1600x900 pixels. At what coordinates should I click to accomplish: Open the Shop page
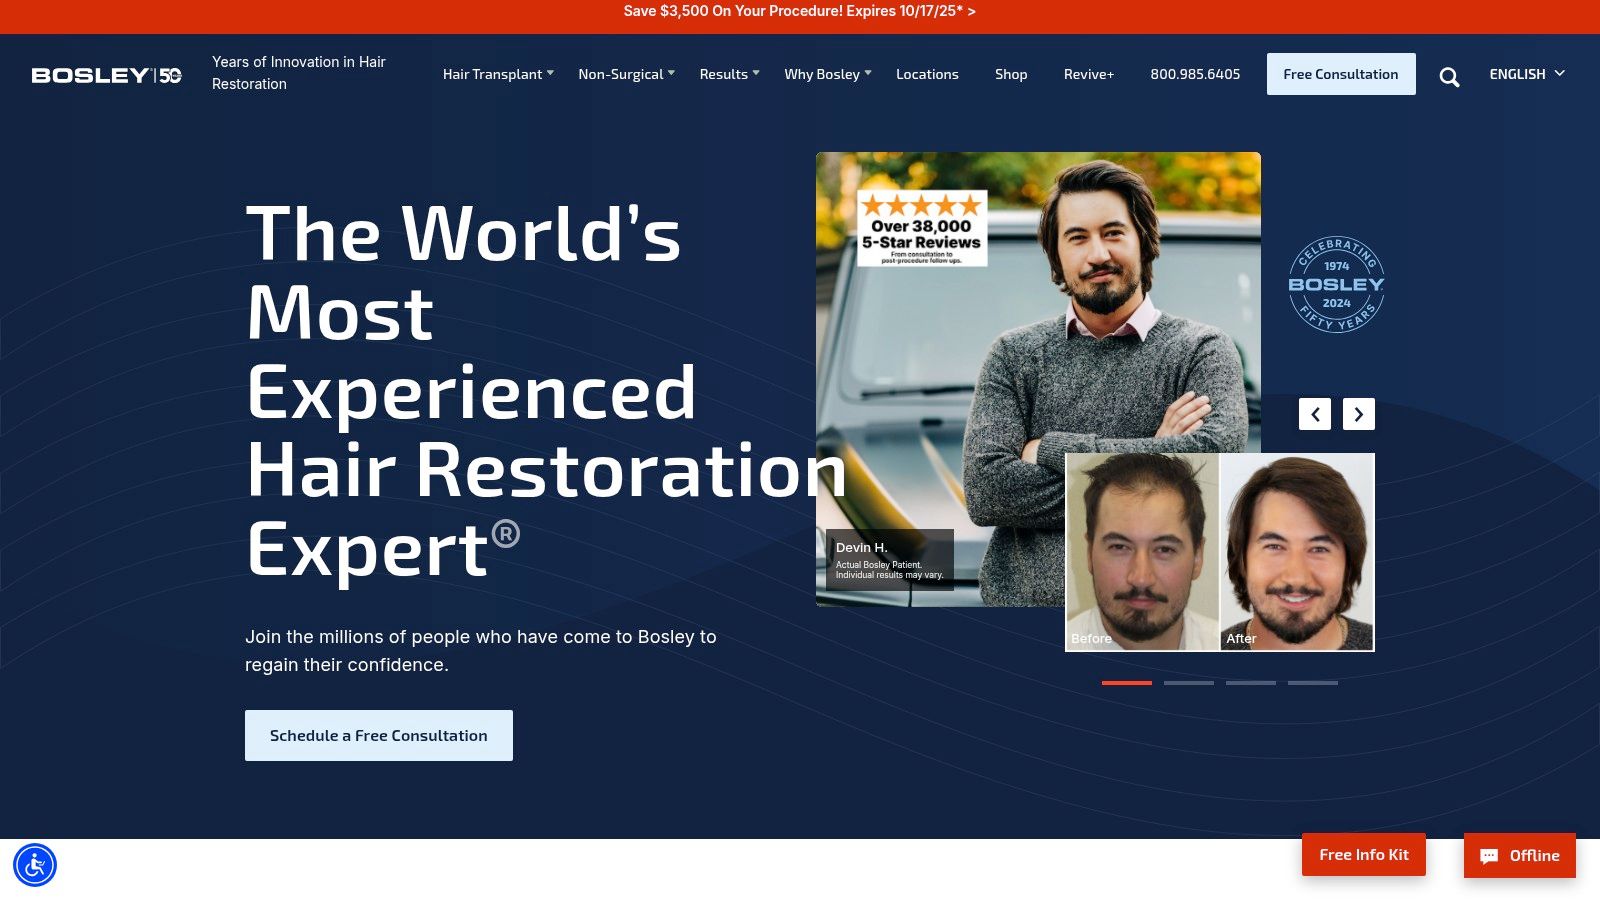pos(1011,74)
